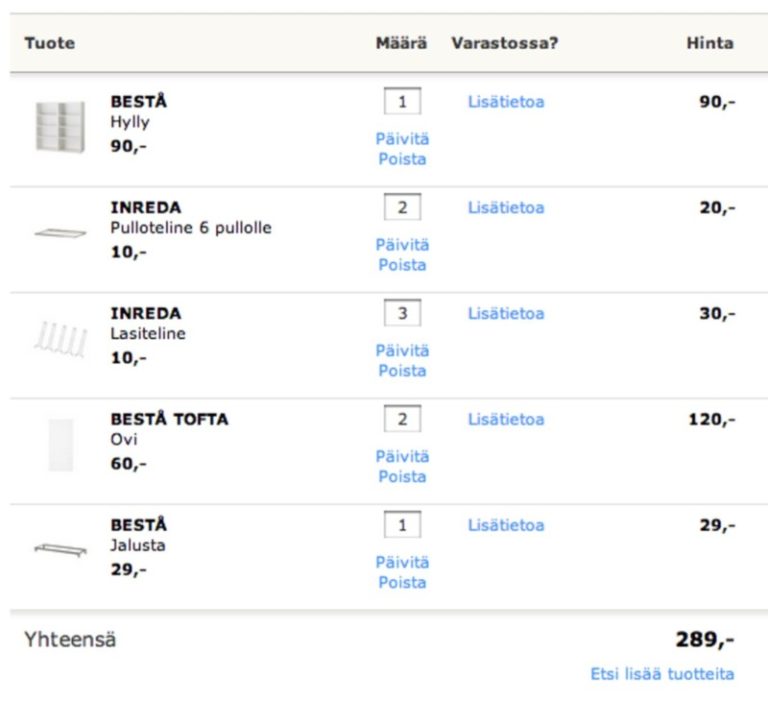Screen dimensions: 768x701
Task: Update the INREDA Lasiteline quantity with Päivitä
Action: (402, 350)
